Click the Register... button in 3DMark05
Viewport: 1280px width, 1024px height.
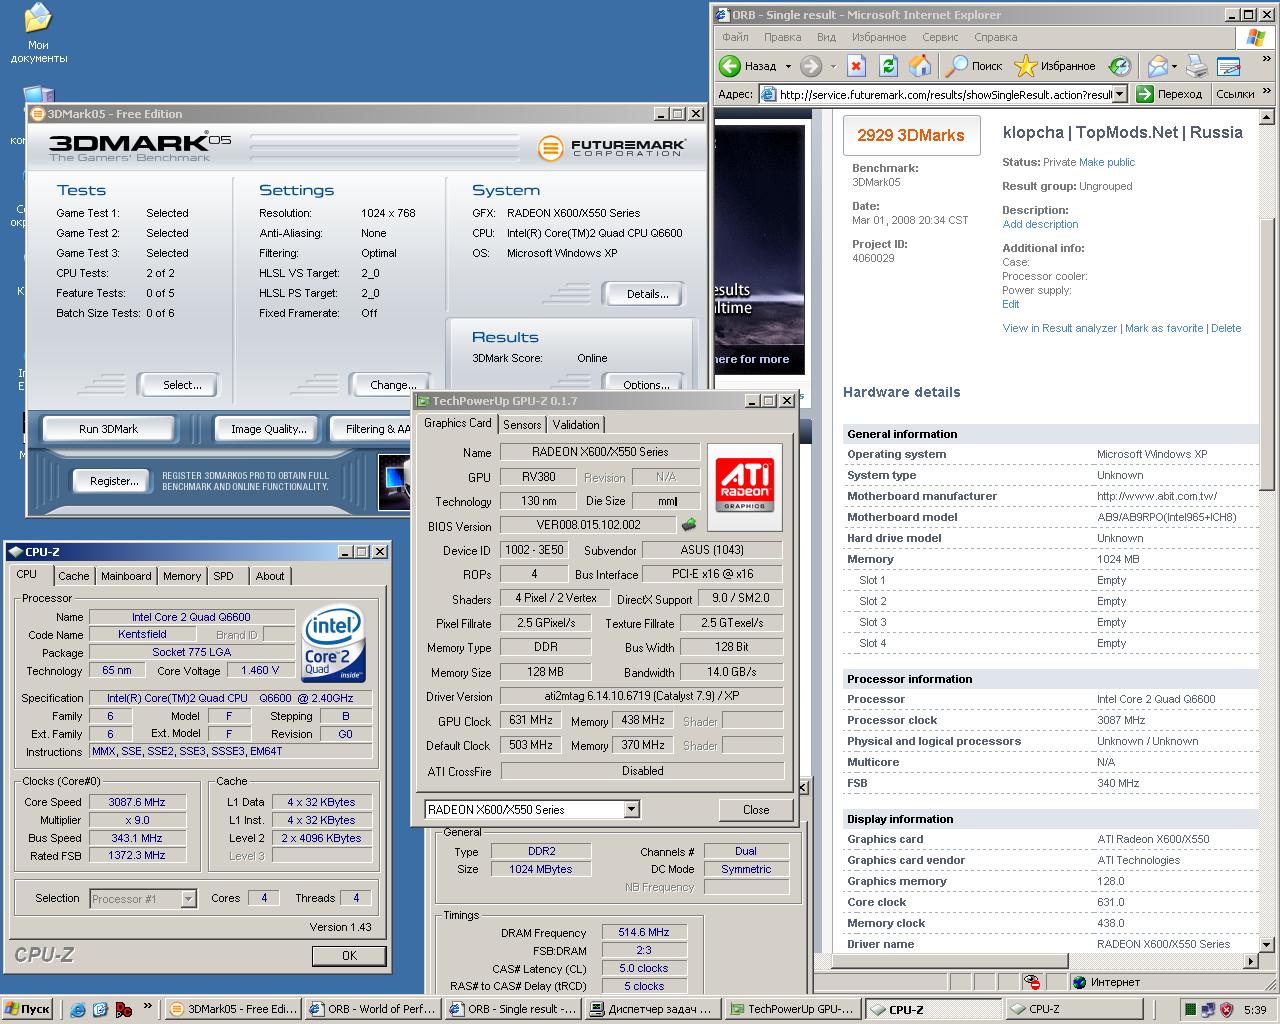tap(114, 481)
